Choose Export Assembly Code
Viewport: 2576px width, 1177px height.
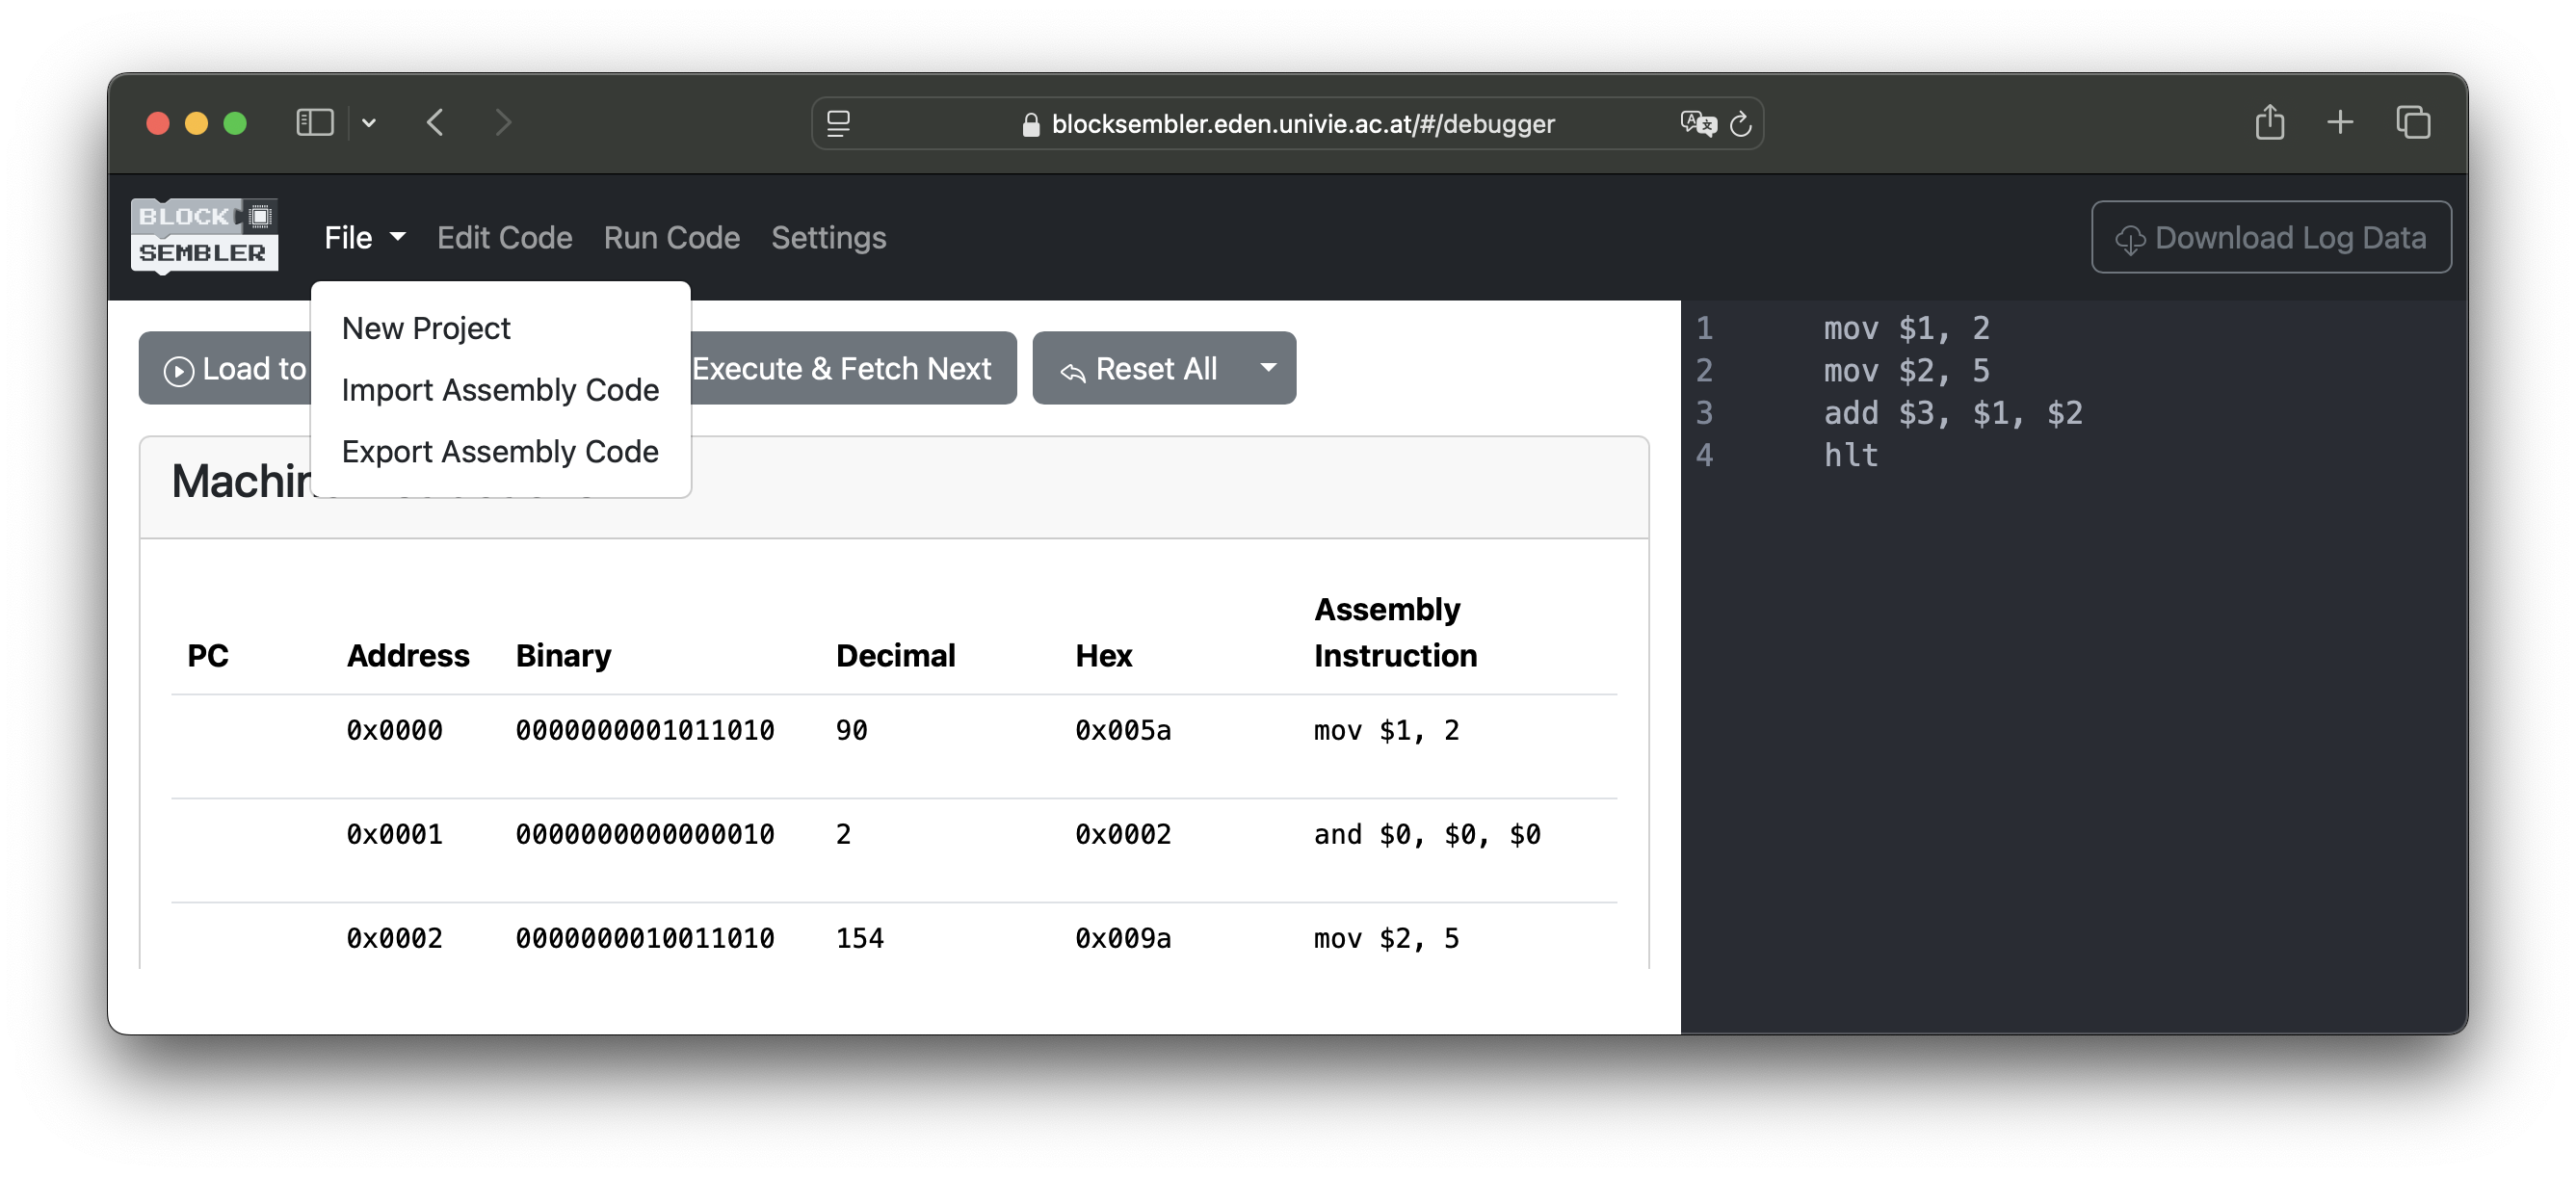click(x=500, y=452)
